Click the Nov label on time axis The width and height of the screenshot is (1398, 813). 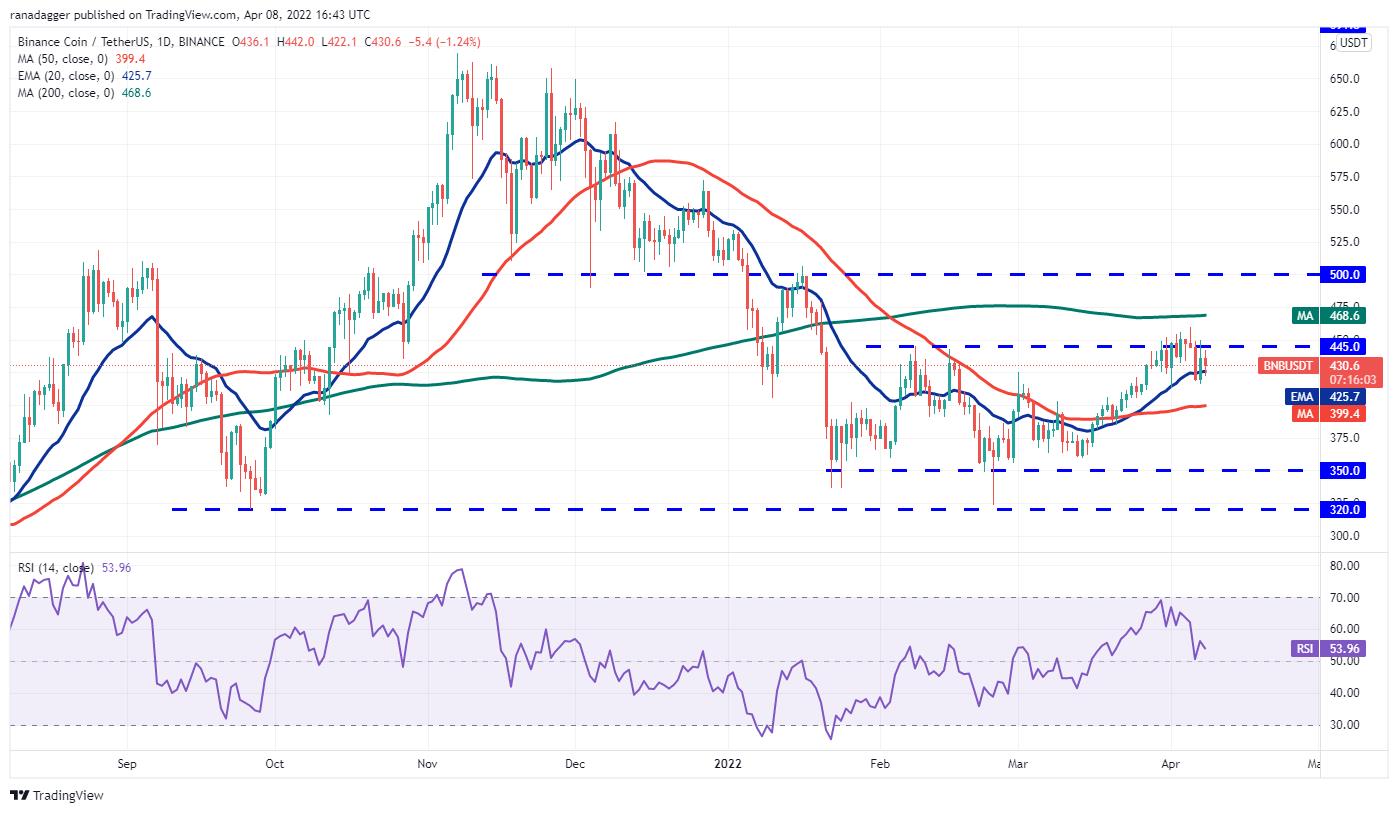[x=428, y=764]
